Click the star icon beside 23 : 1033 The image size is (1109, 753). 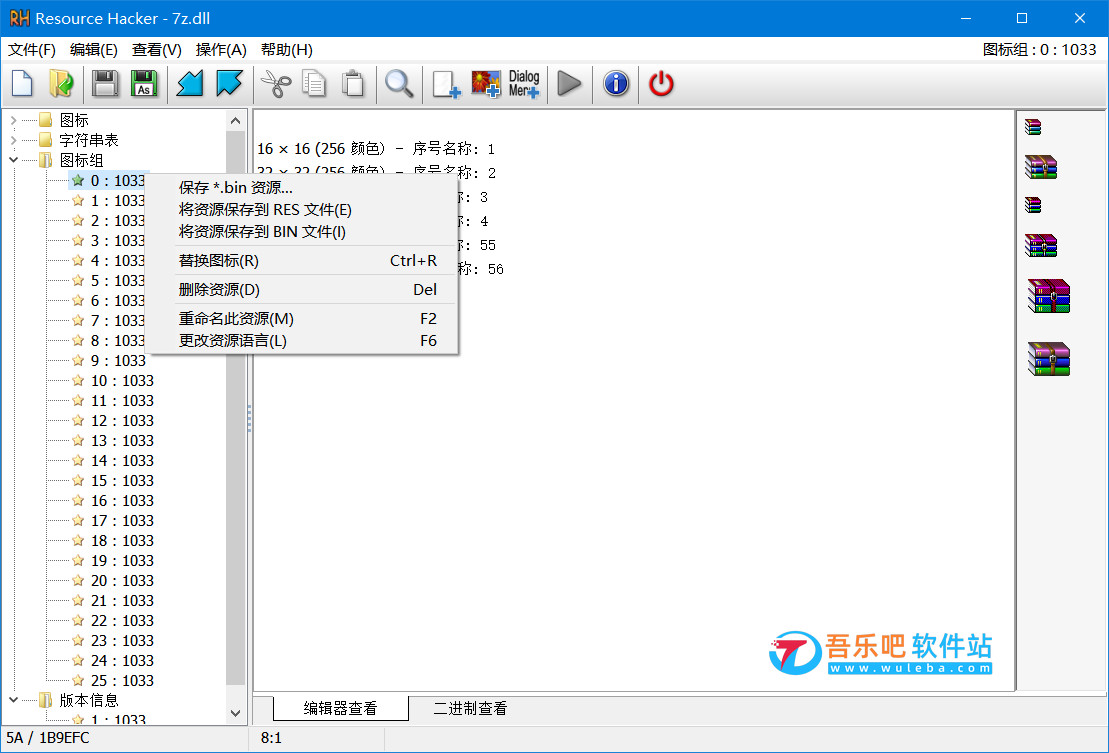click(78, 640)
